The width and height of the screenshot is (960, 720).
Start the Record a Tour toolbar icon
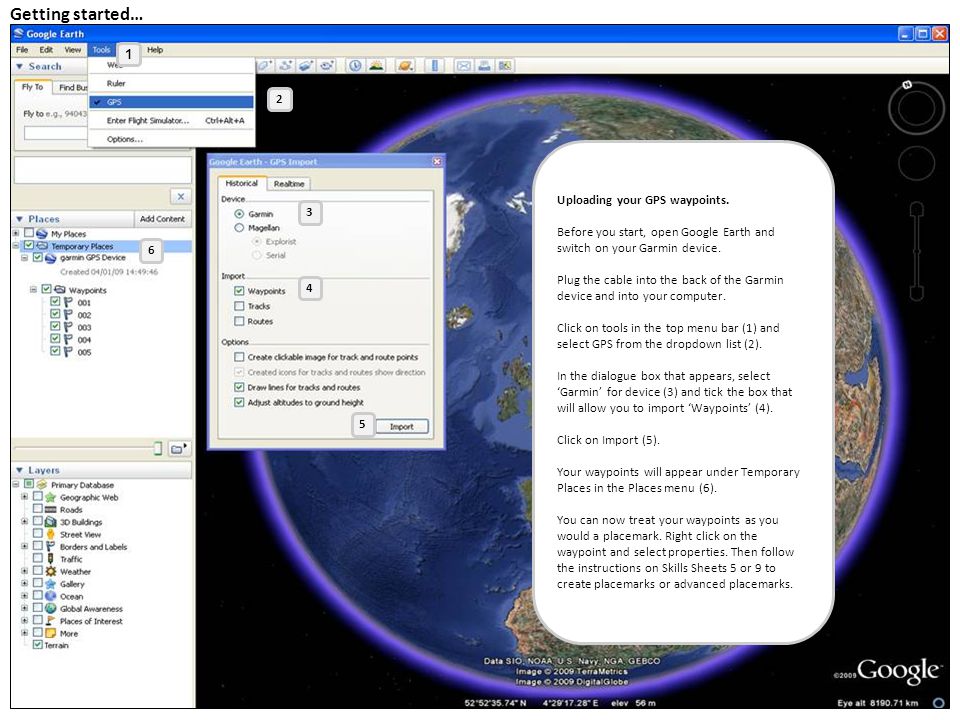327,66
